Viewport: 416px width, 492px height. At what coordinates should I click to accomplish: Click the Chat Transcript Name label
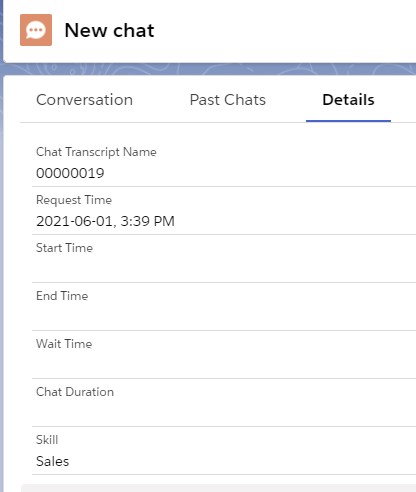pos(96,152)
